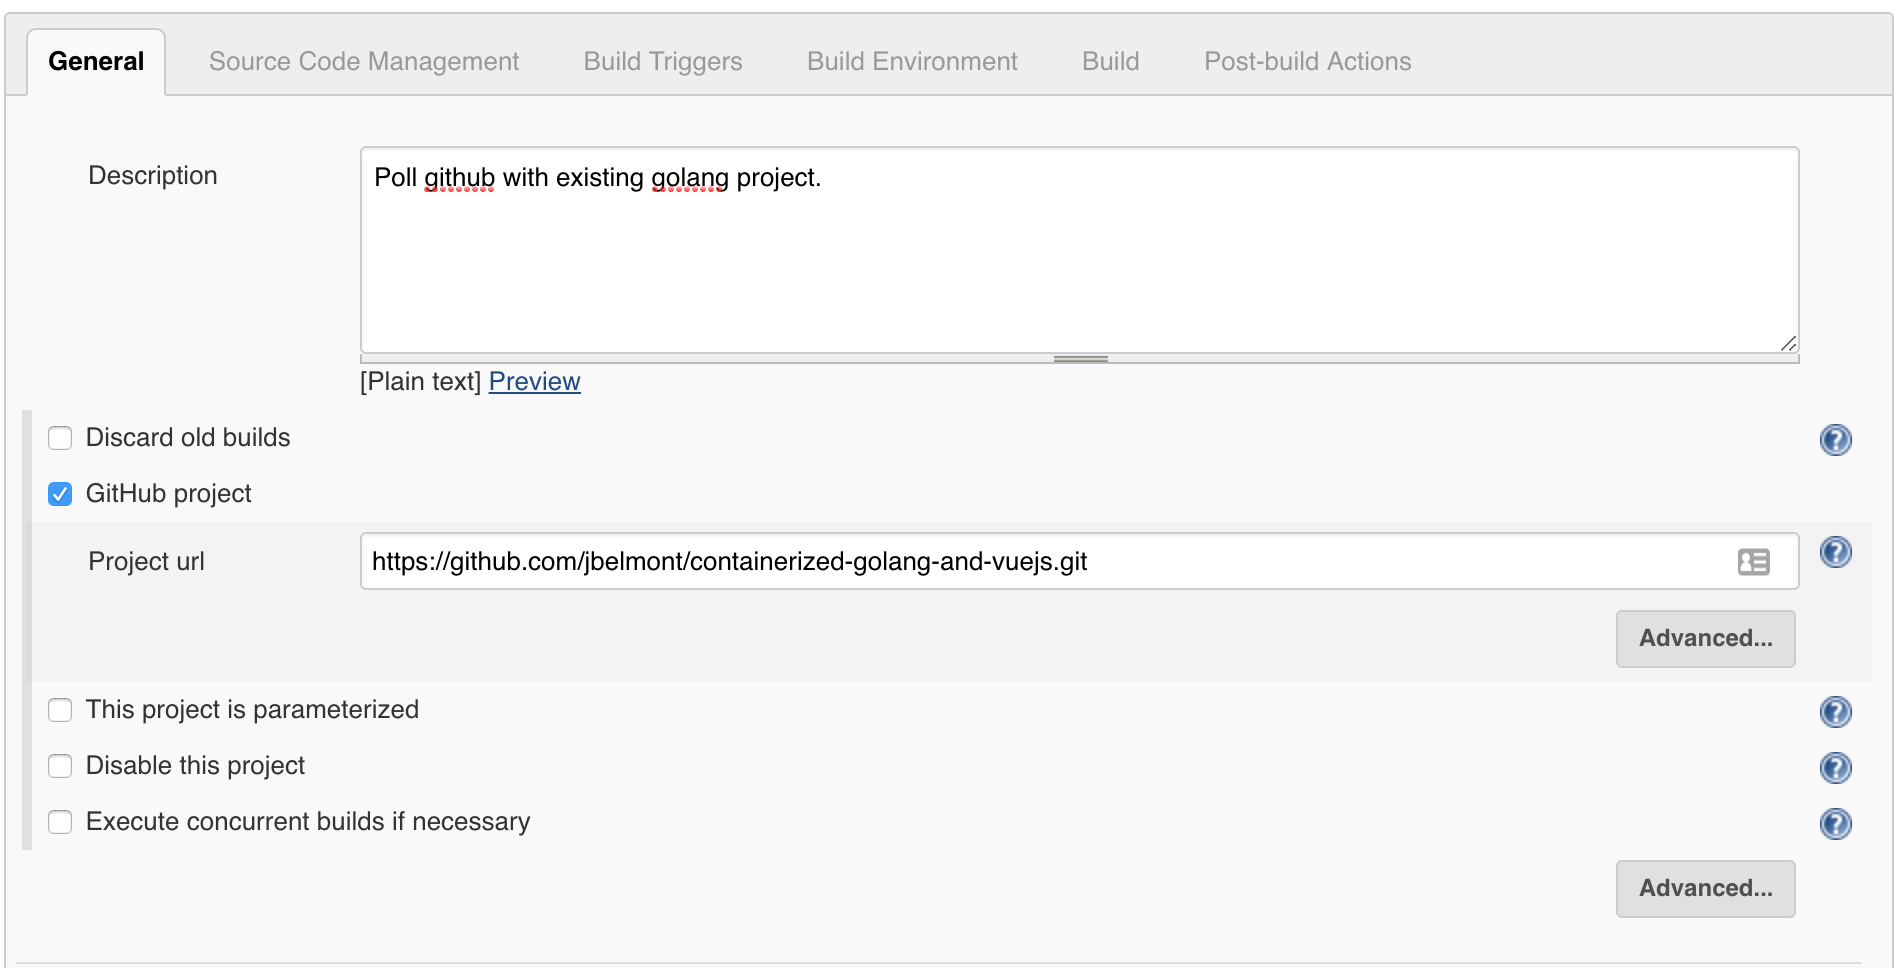Expand Advanced options under Project url

[1705, 639]
